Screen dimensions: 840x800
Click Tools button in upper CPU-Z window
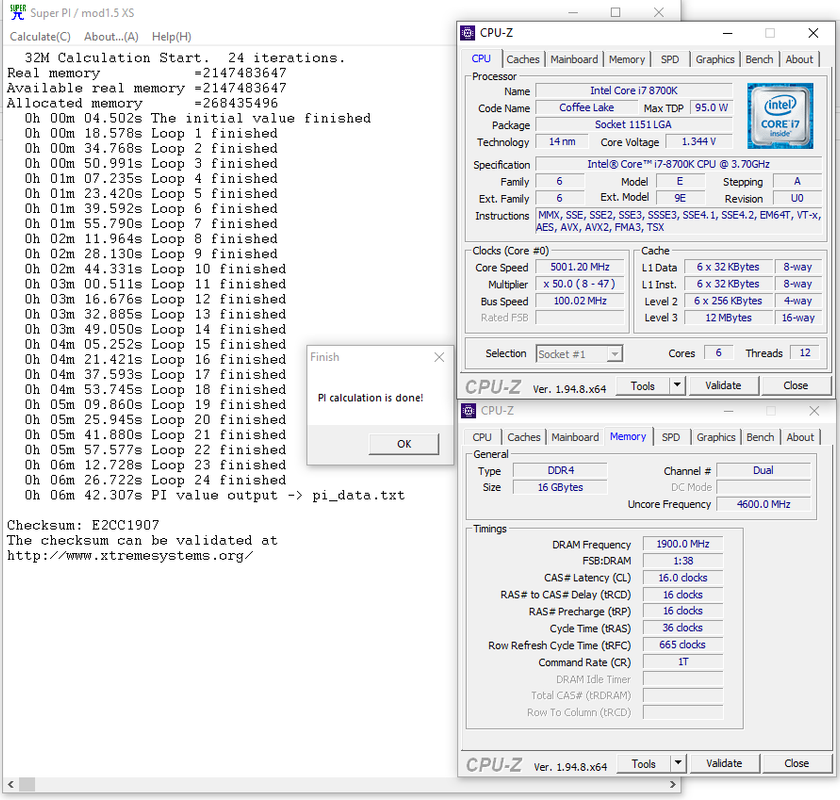643,386
